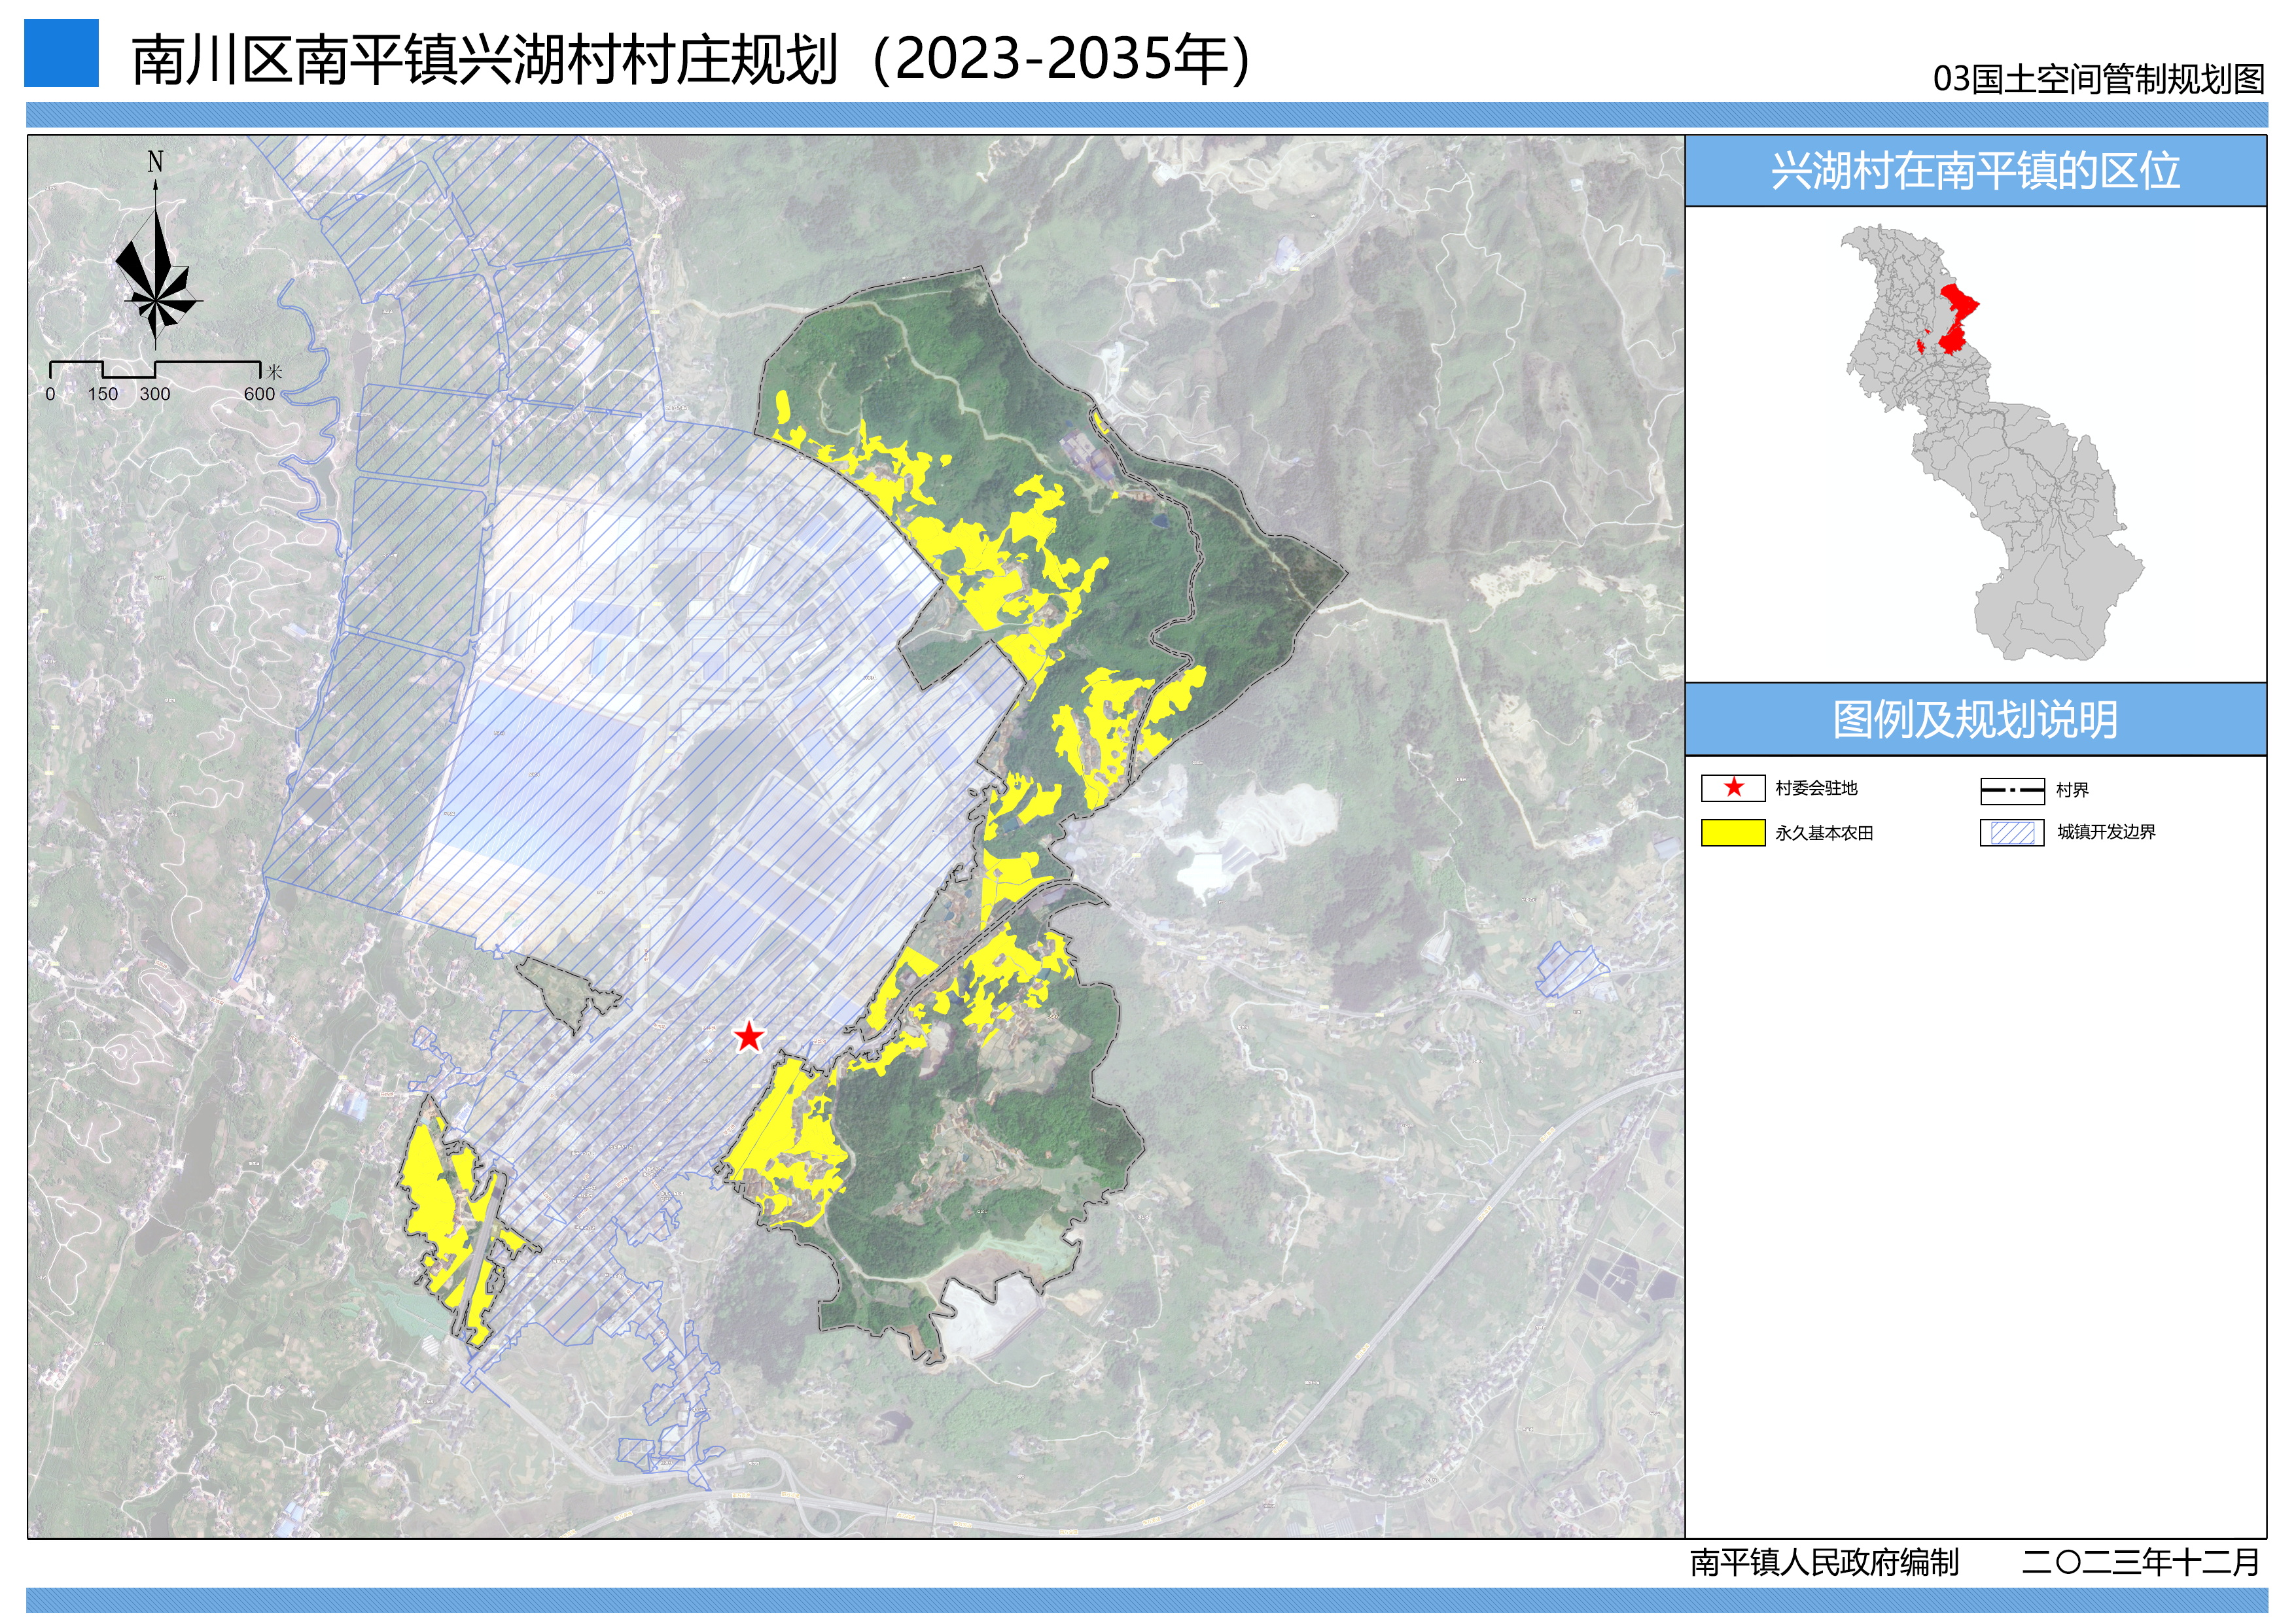Click the N letter above the compass

[155, 161]
